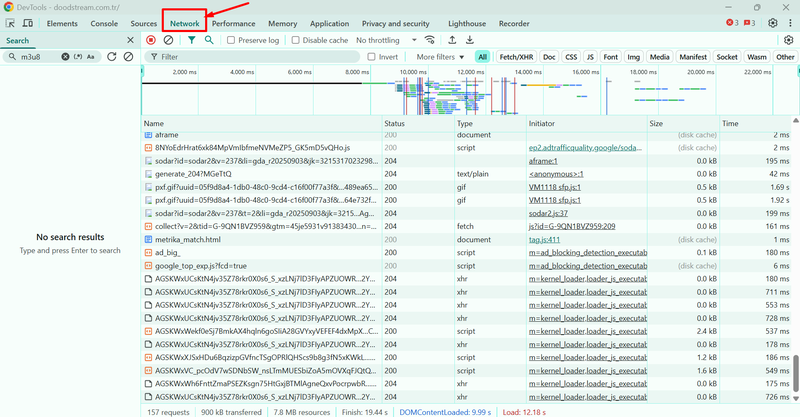Open the Application tab

329,23
